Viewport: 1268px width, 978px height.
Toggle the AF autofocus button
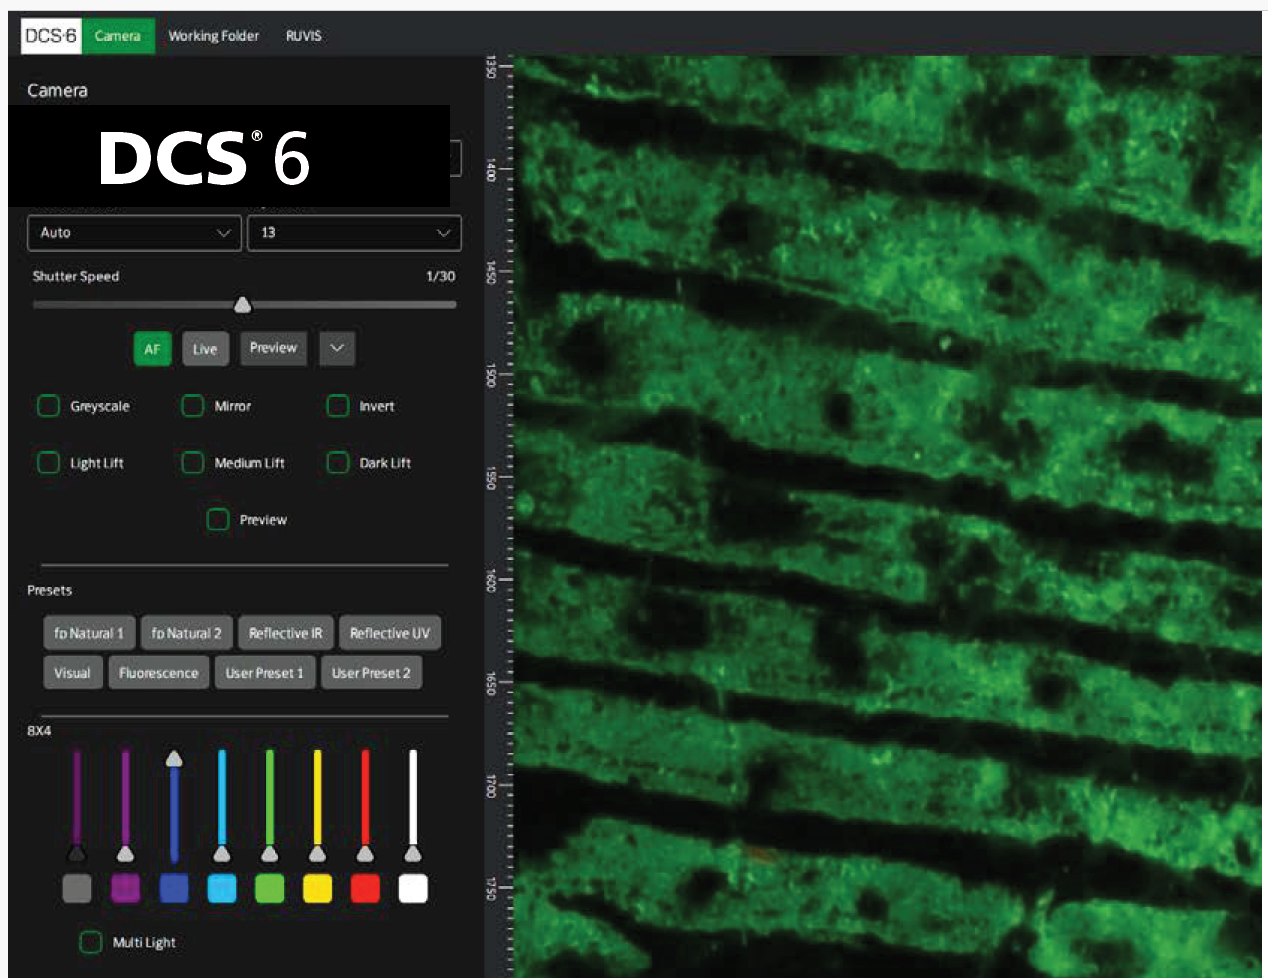(x=152, y=349)
